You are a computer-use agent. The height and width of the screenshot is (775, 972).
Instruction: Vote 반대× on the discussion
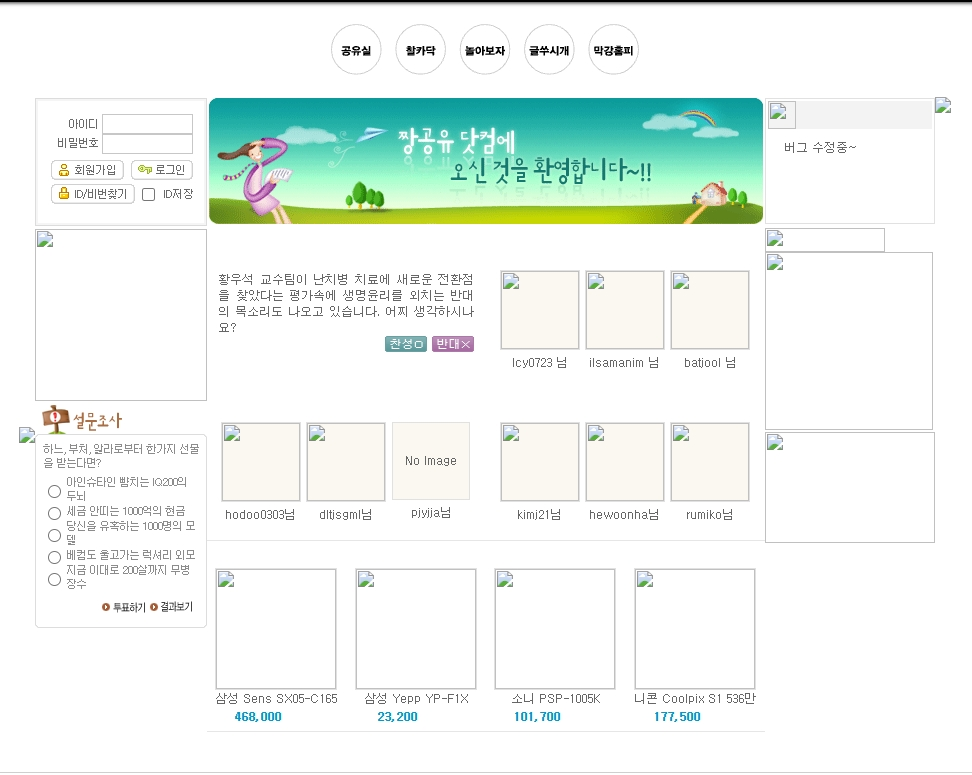(453, 344)
